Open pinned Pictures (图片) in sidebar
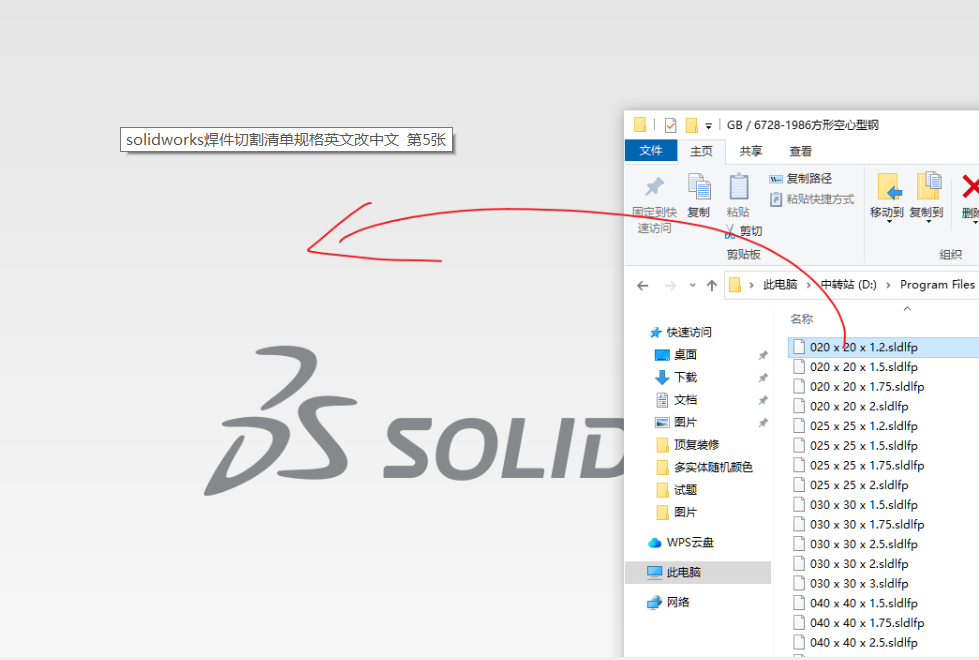The height and width of the screenshot is (660, 979). point(685,422)
